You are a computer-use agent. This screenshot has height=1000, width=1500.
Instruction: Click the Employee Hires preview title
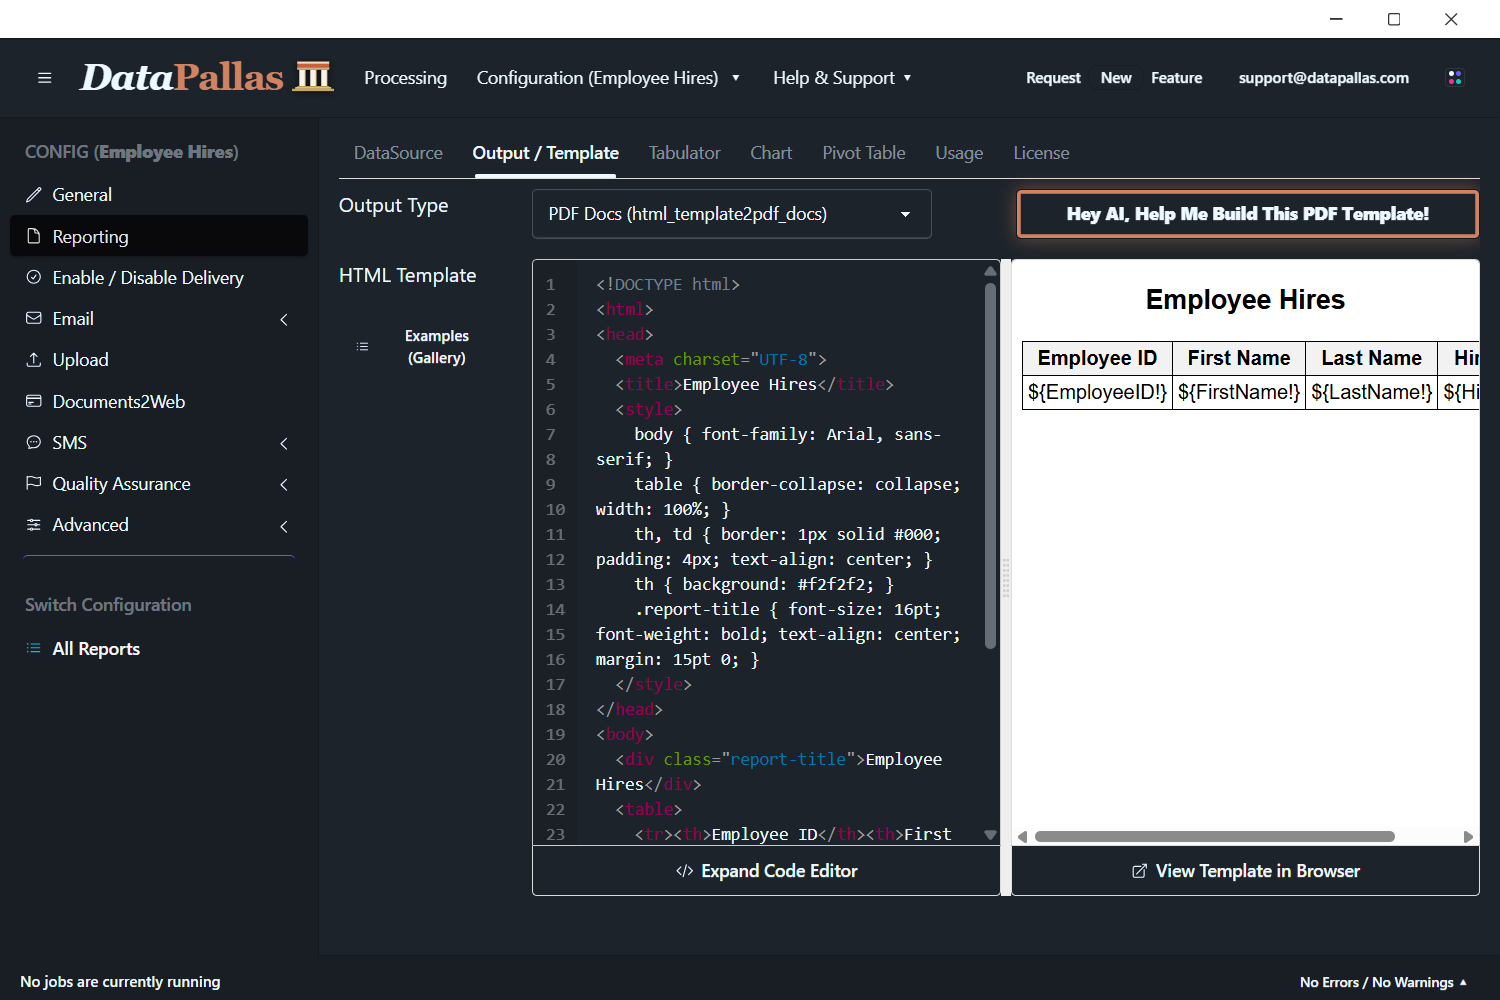pyautogui.click(x=1245, y=299)
